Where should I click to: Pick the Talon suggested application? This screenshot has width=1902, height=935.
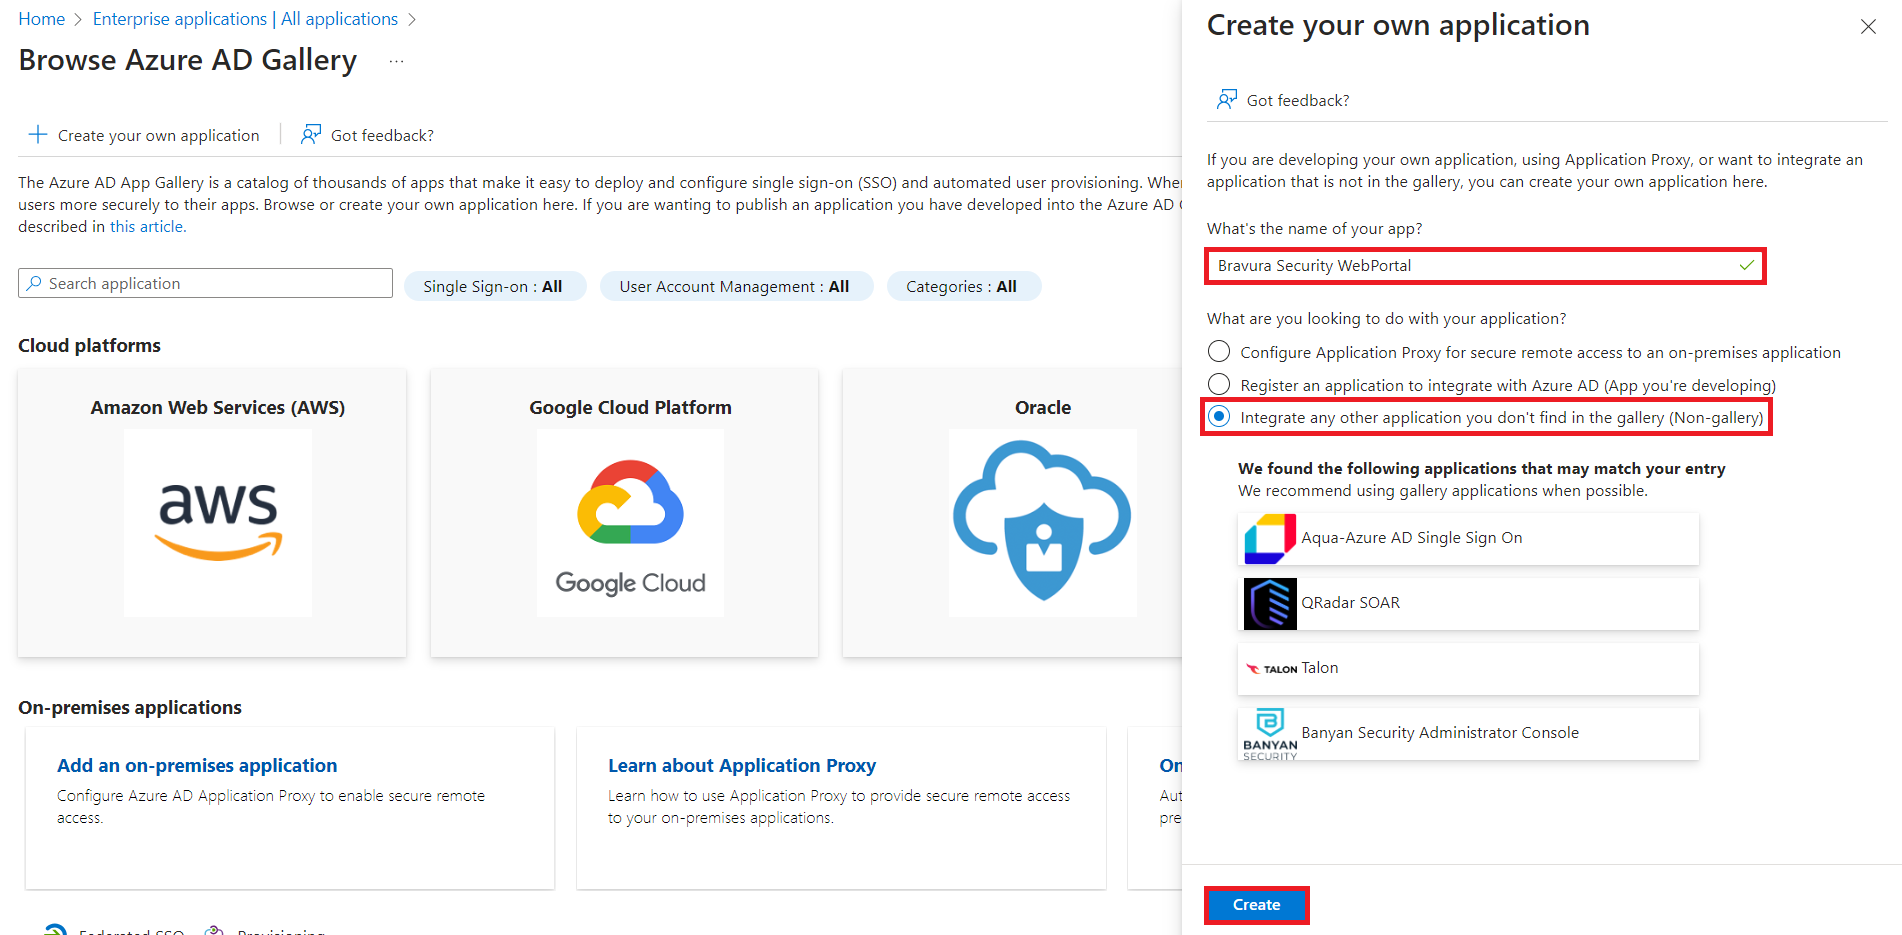point(1467,668)
